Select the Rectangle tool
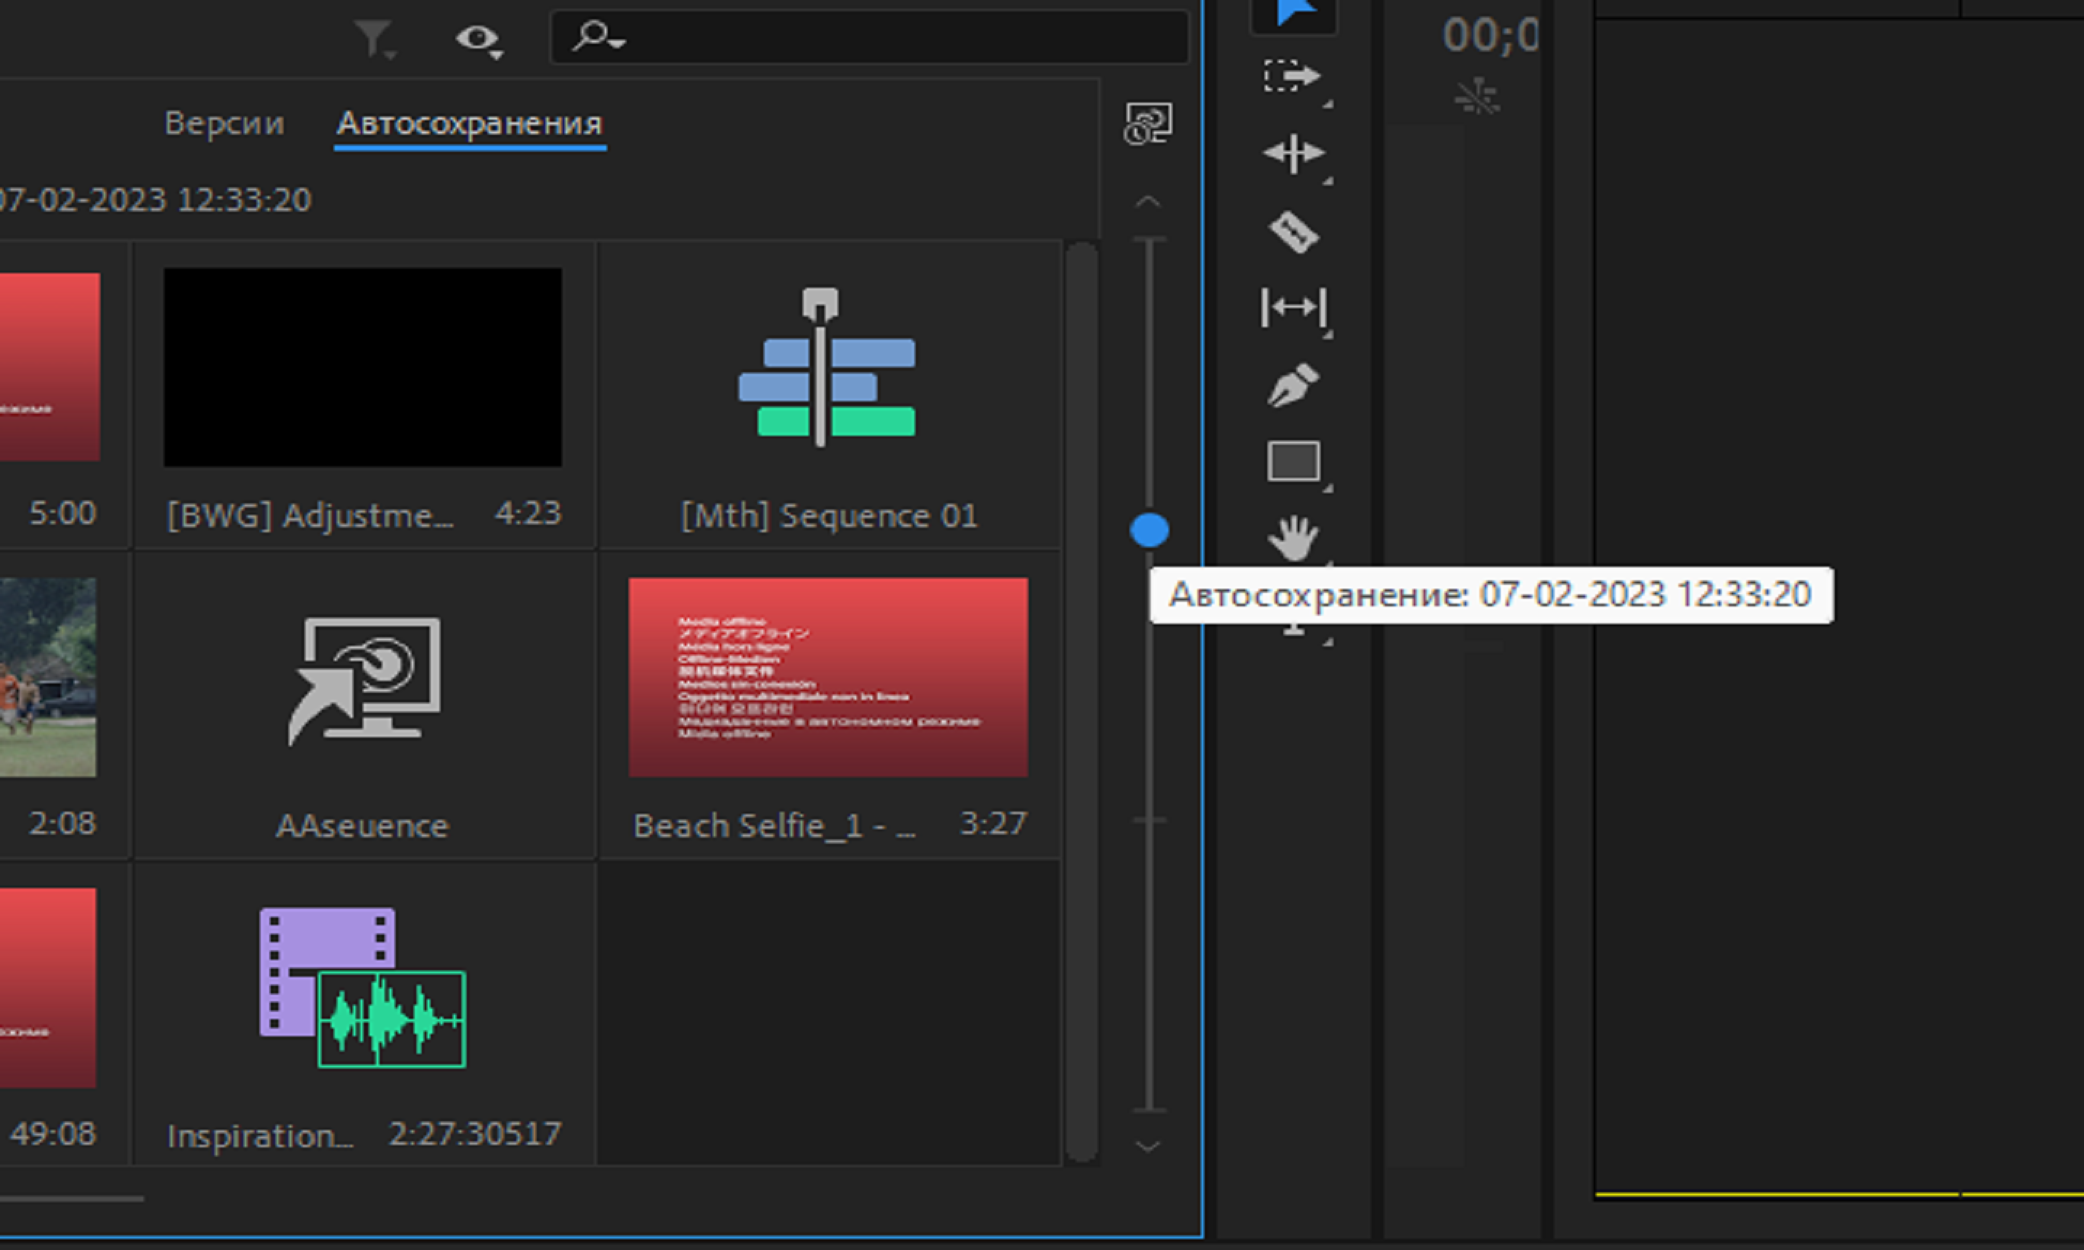This screenshot has width=2084, height=1250. [x=1294, y=462]
